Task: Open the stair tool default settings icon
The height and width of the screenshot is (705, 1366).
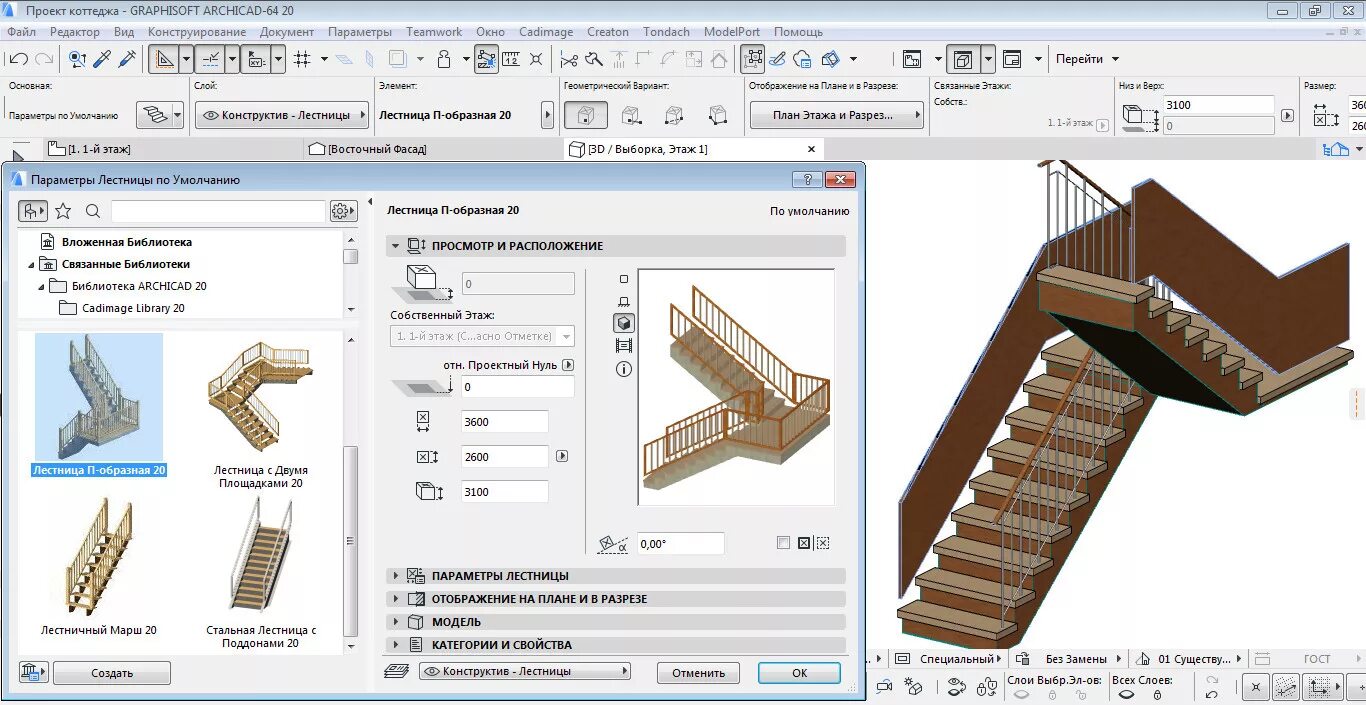Action: (x=153, y=116)
